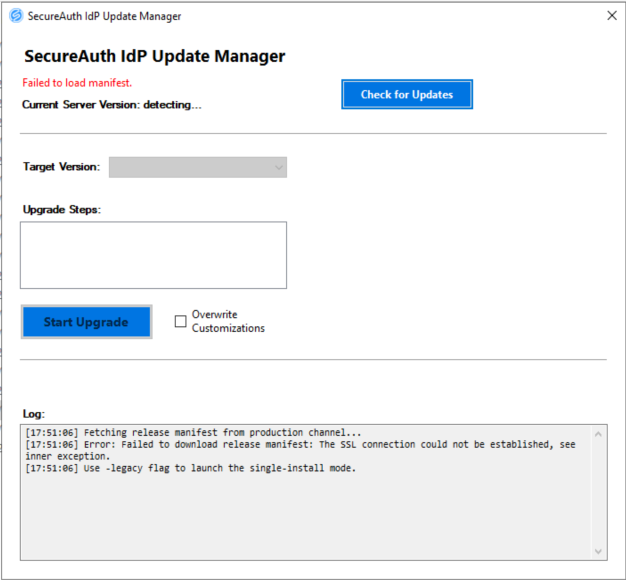626x580 pixels.
Task: Click the red 'Failed to load manifest.' message
Action: click(77, 83)
